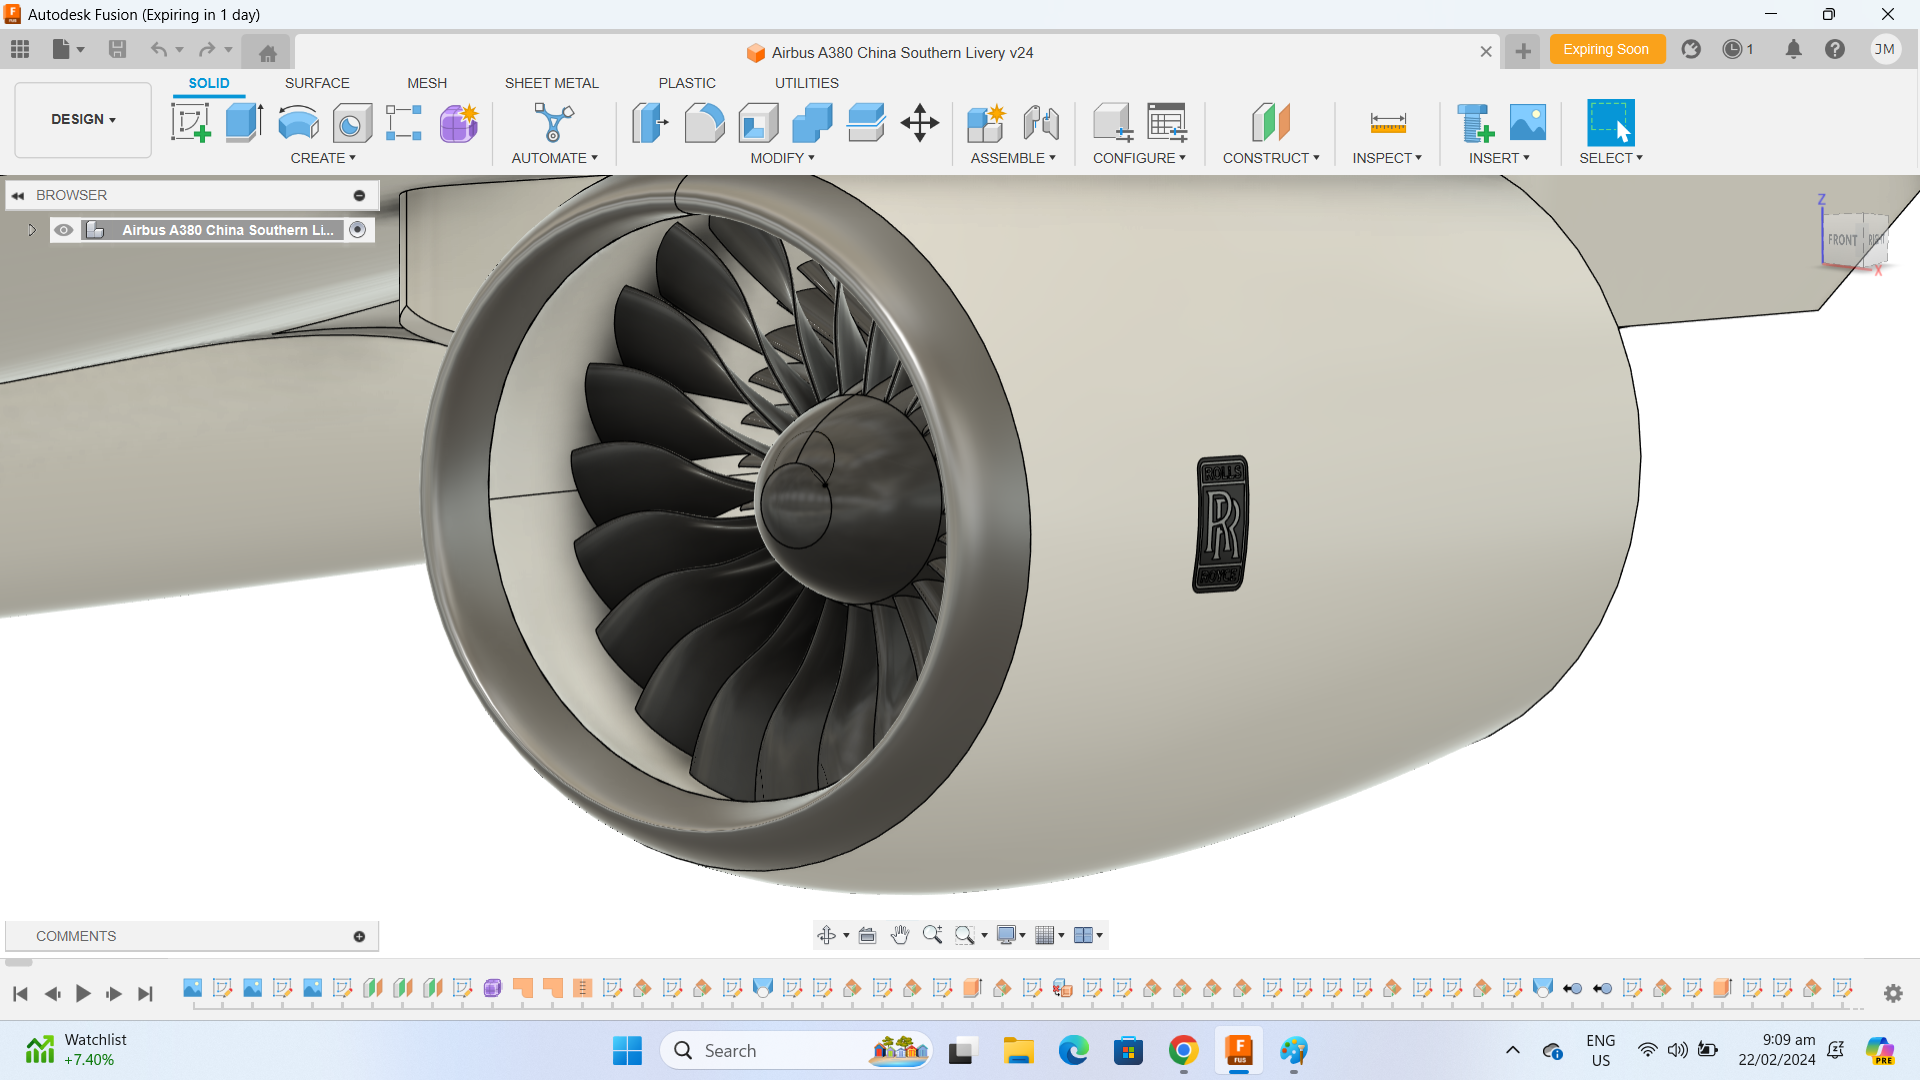Switch to the SHEET METAL tab

[x=551, y=83]
